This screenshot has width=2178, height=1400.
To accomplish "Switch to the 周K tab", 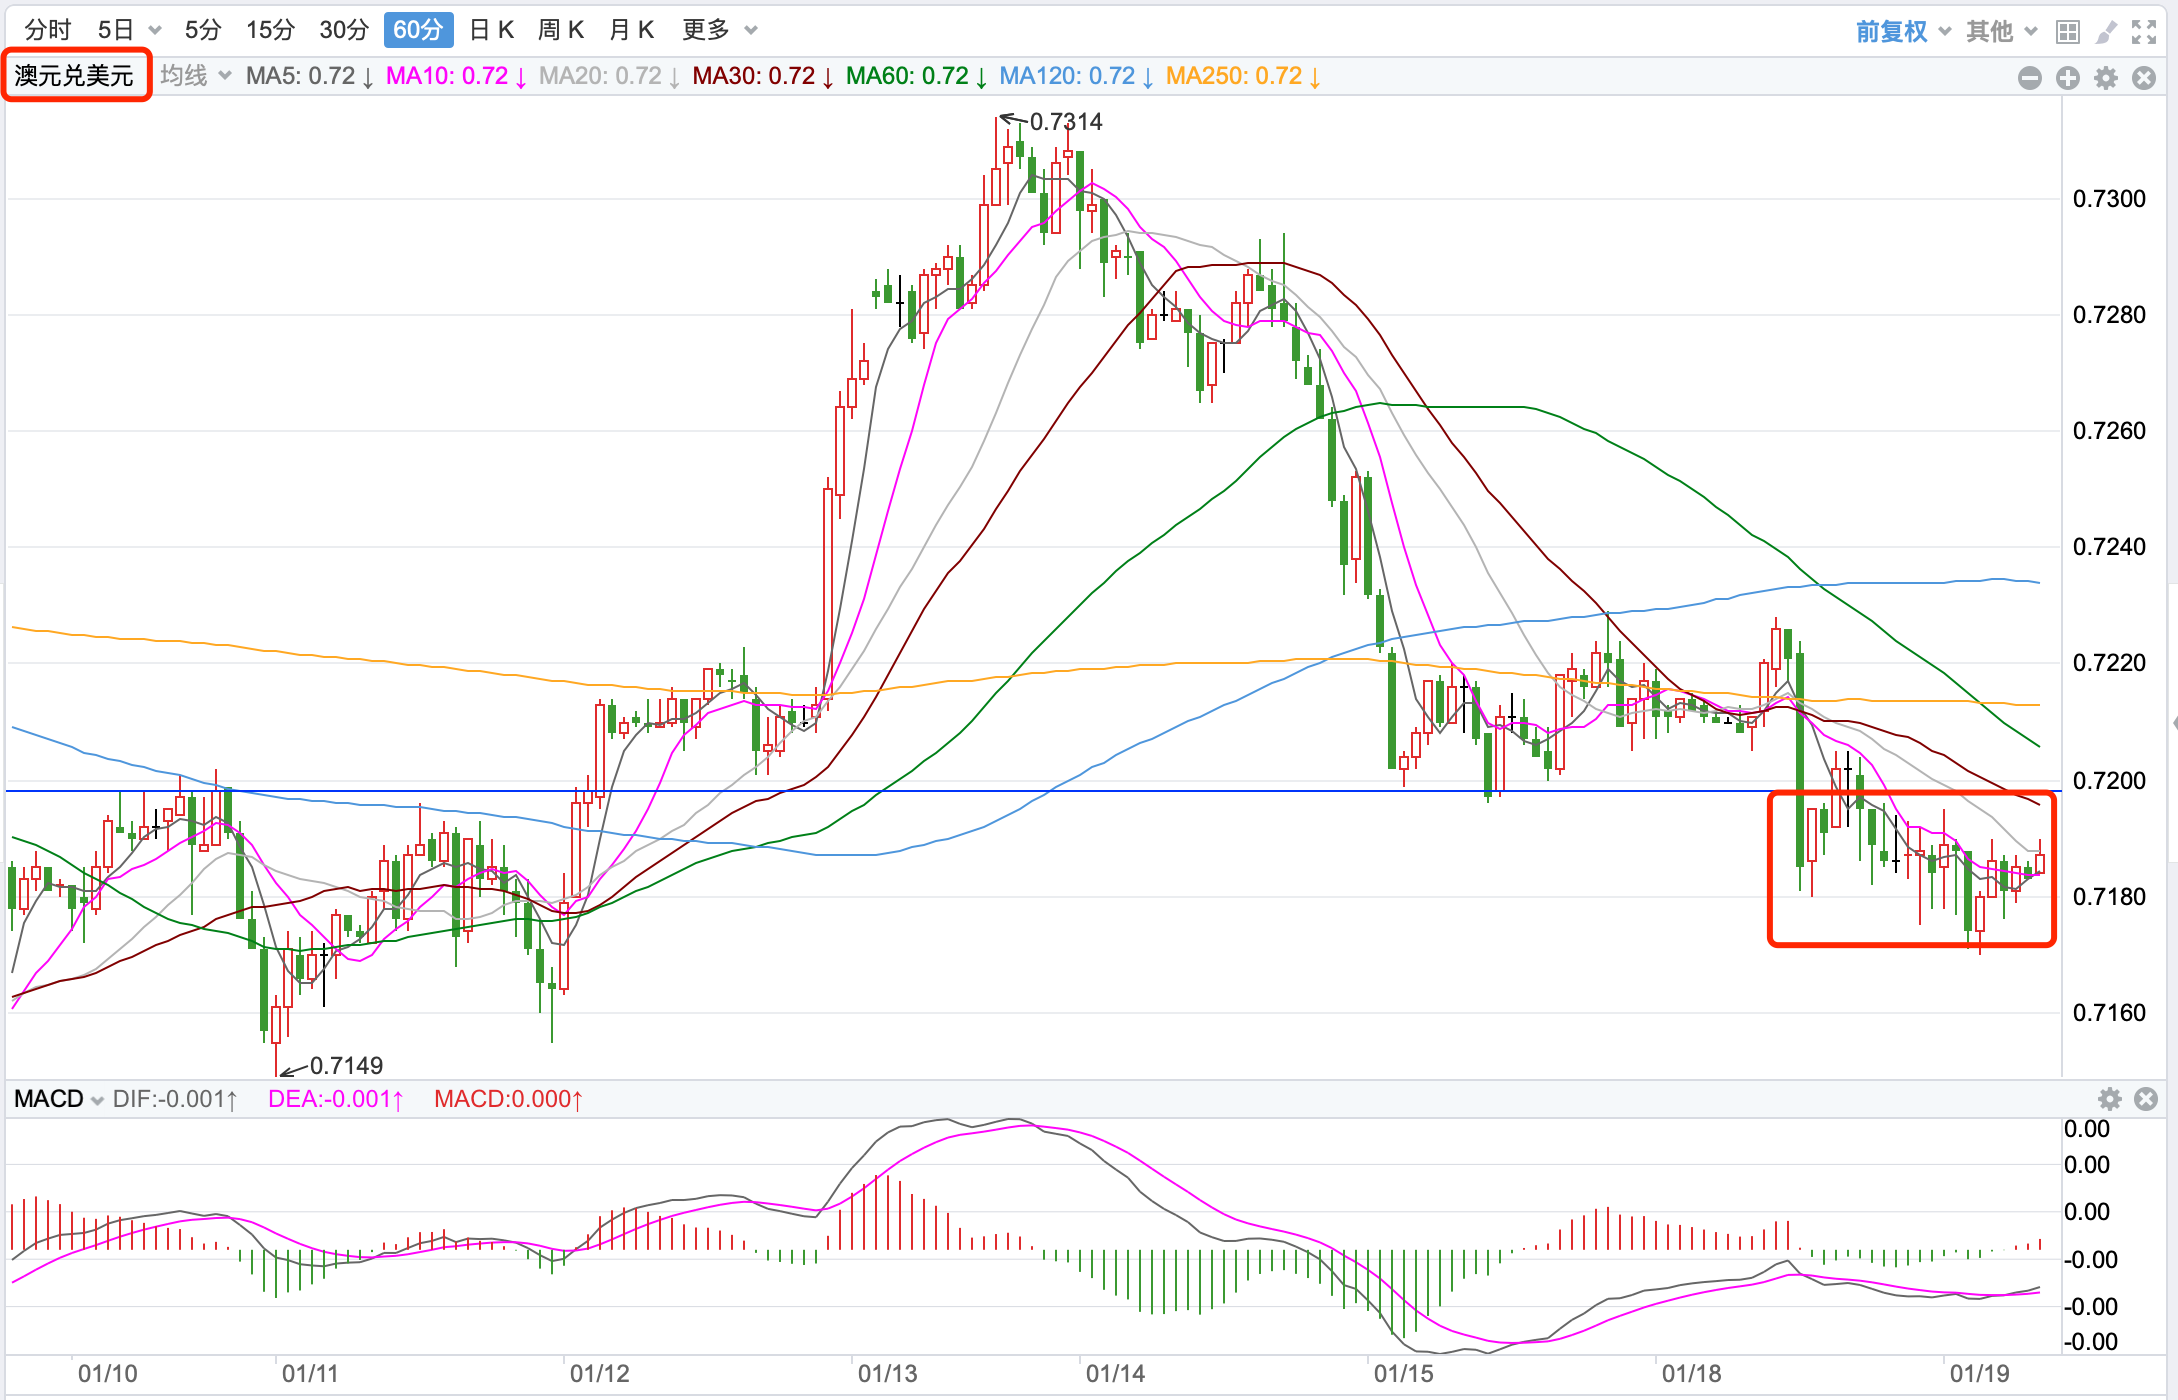I will click(x=561, y=30).
